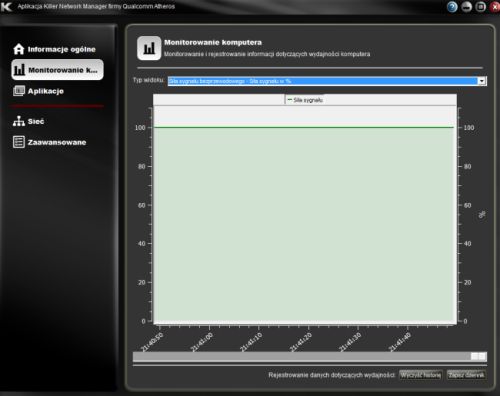This screenshot has height=396, width=500.
Task: Minimize the Killer Network Manager window
Action: click(x=466, y=7)
